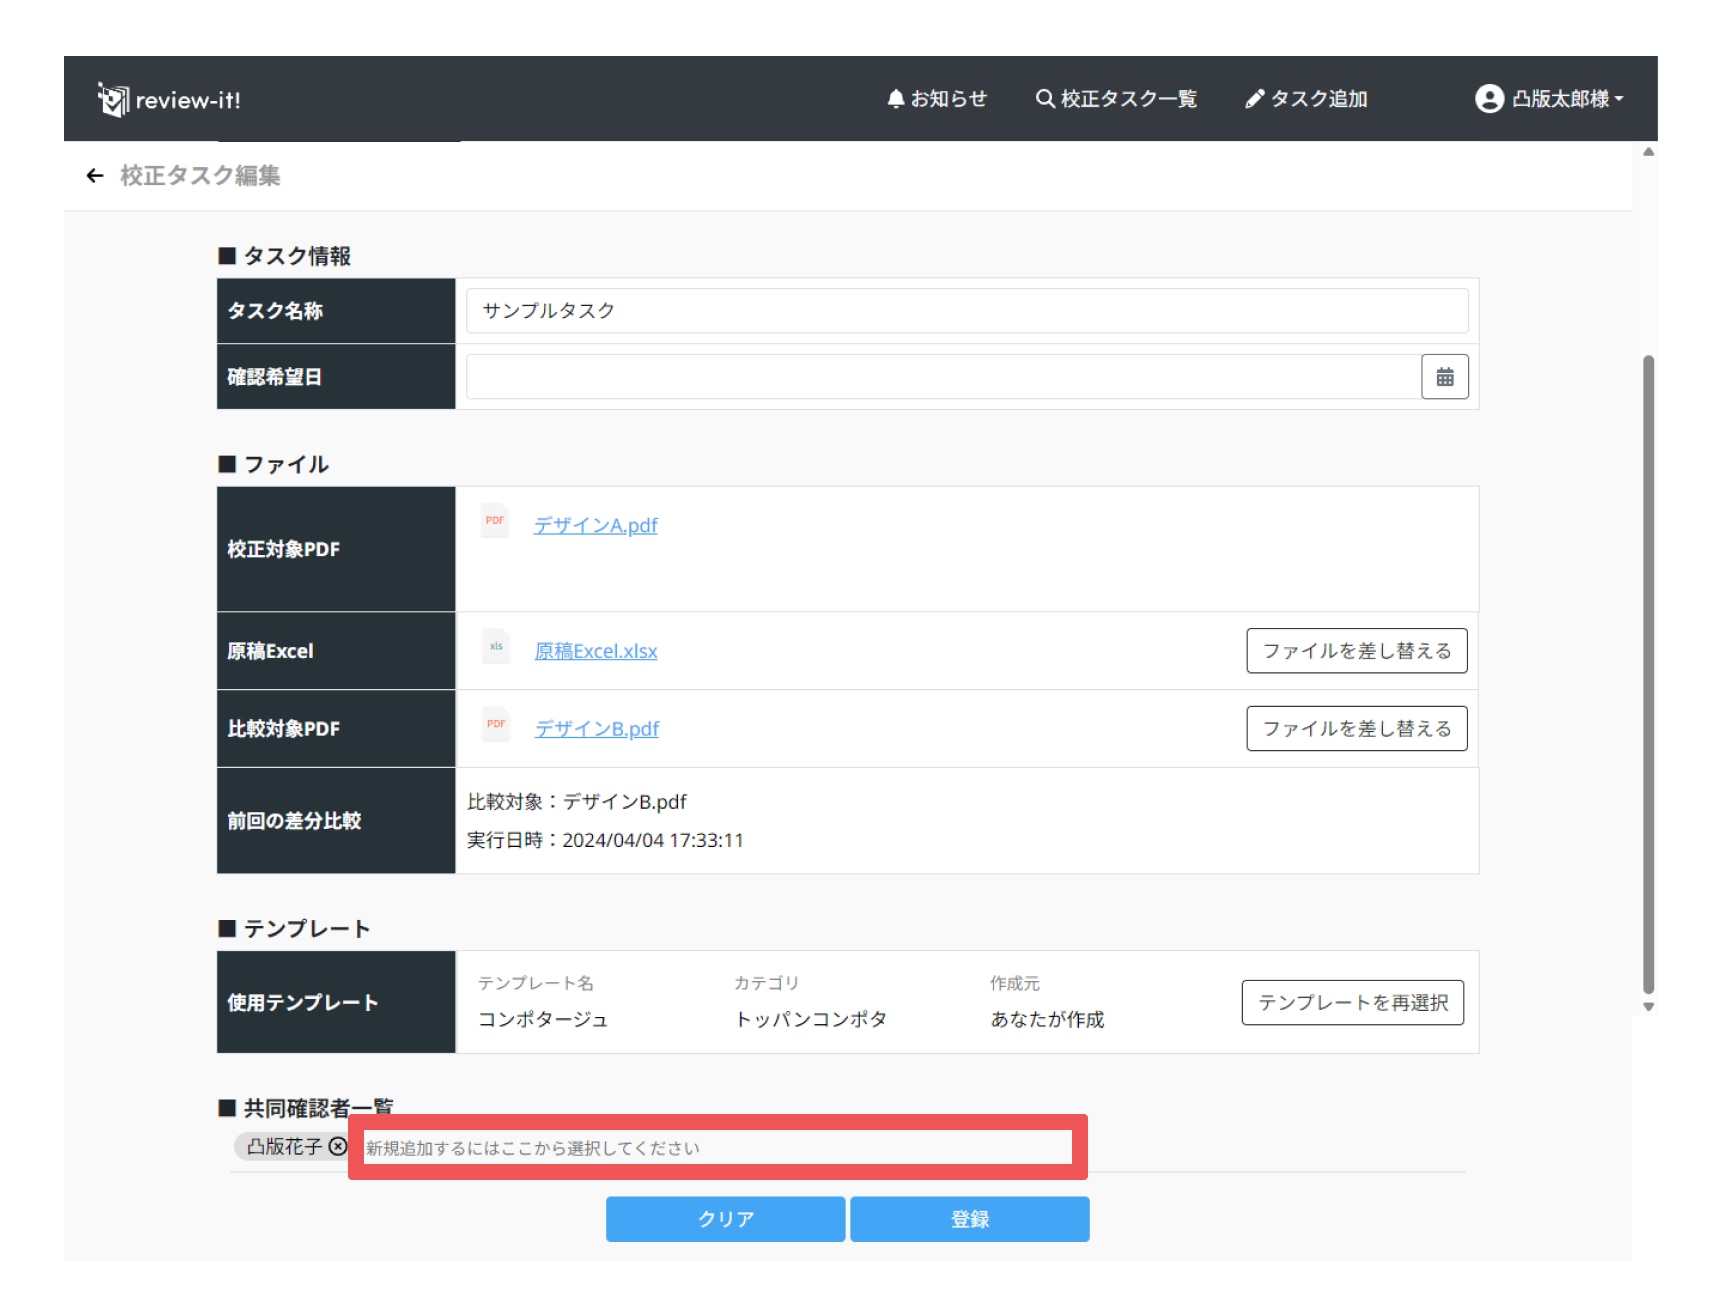
Task: Click the back arrow beside 校正タスク編集
Action: point(95,176)
